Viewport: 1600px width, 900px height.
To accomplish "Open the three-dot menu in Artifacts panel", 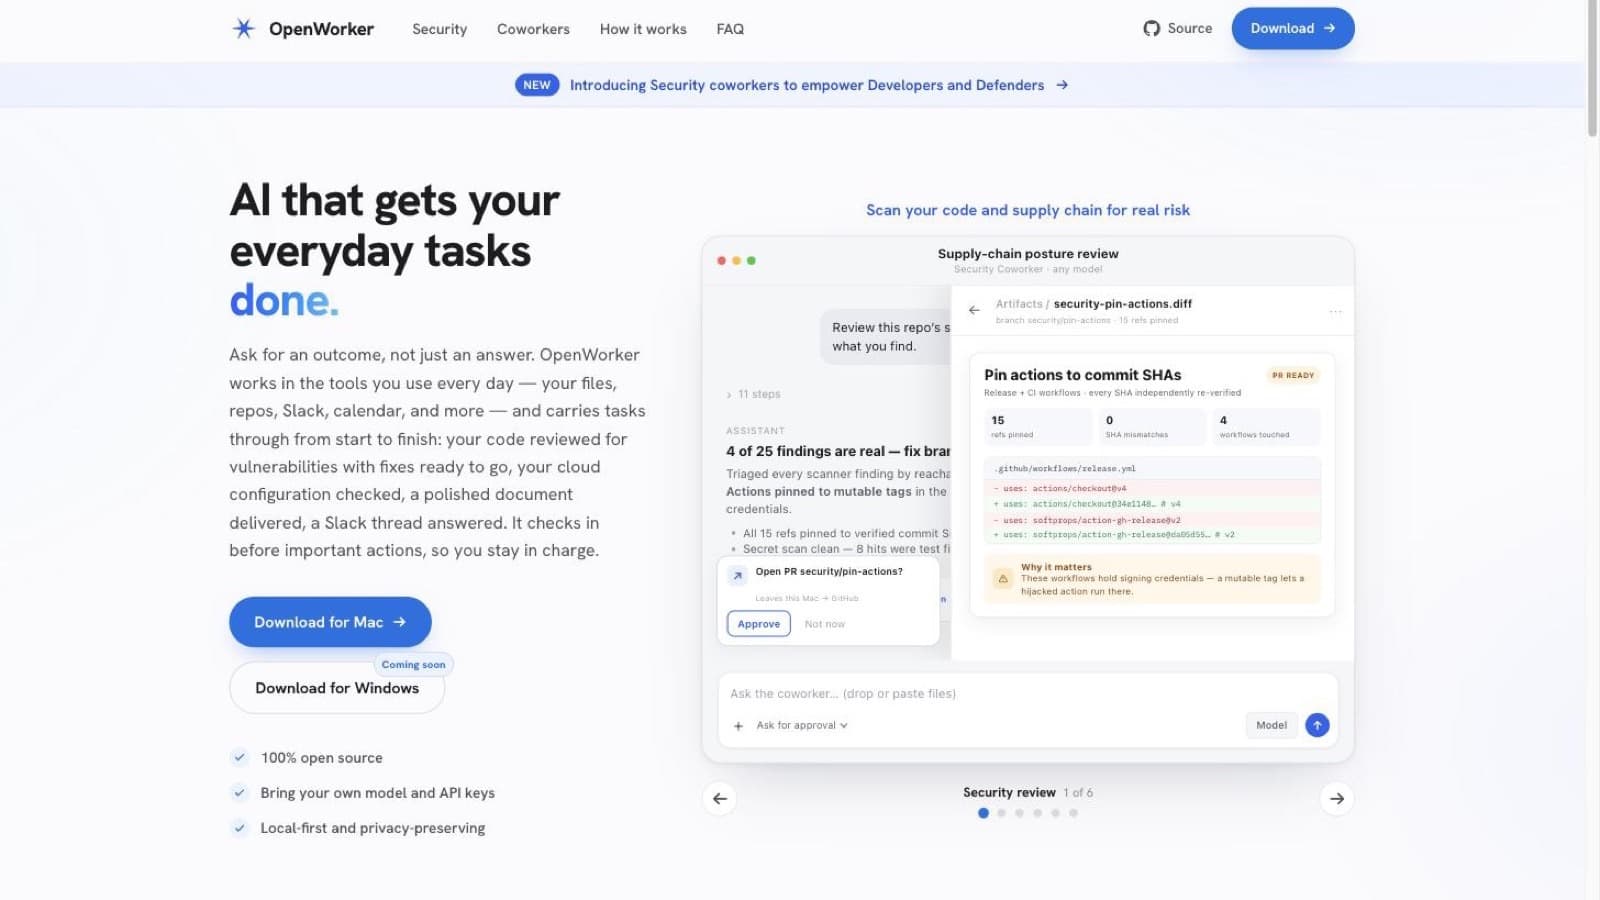I will tap(1335, 312).
